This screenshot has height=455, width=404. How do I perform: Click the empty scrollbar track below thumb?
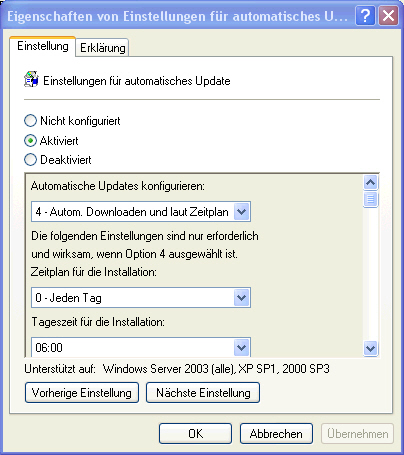point(370,273)
